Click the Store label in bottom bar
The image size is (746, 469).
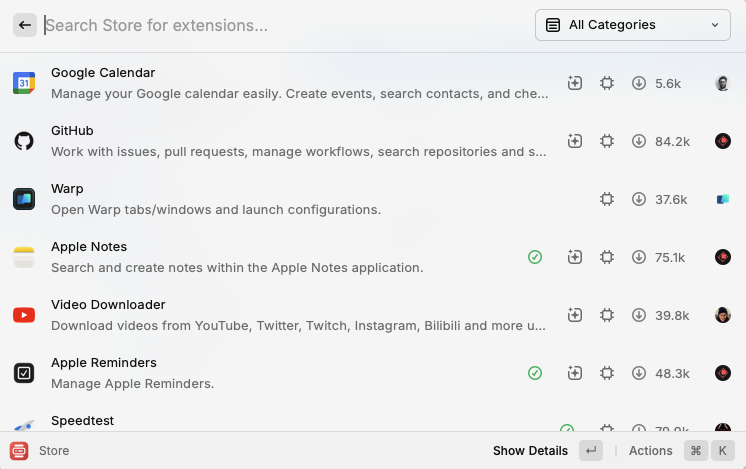tap(54, 450)
